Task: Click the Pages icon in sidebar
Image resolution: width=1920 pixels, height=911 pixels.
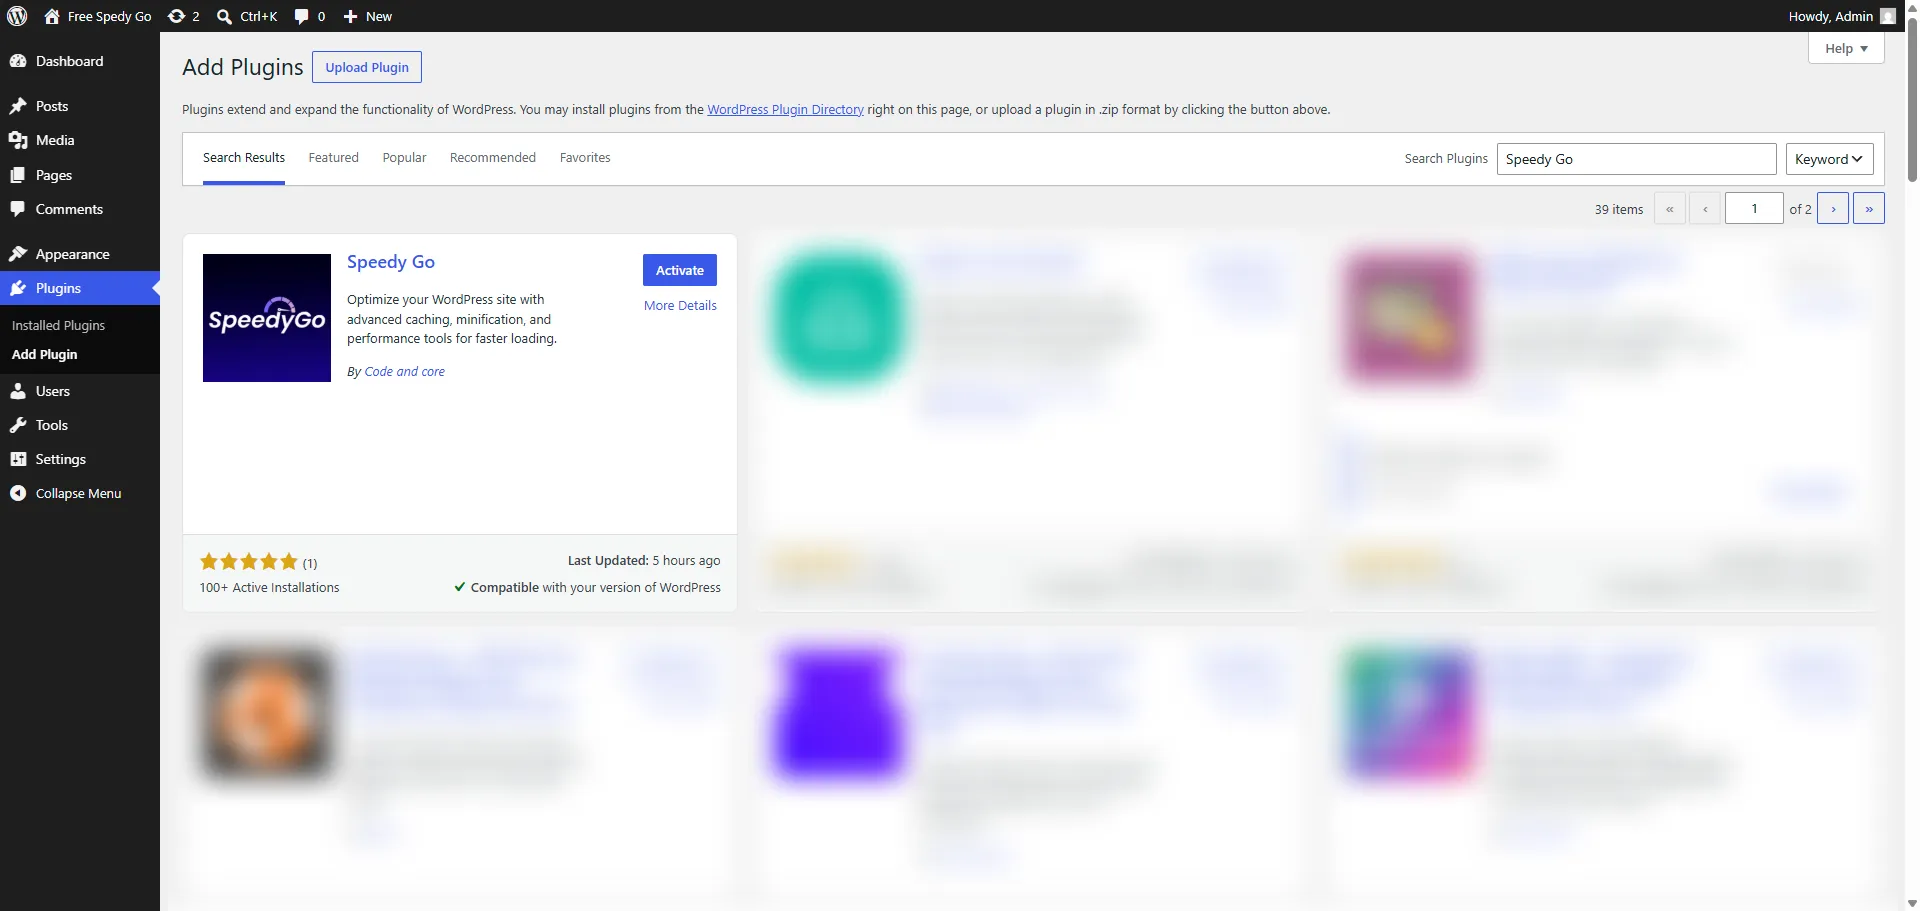Action: (18, 175)
